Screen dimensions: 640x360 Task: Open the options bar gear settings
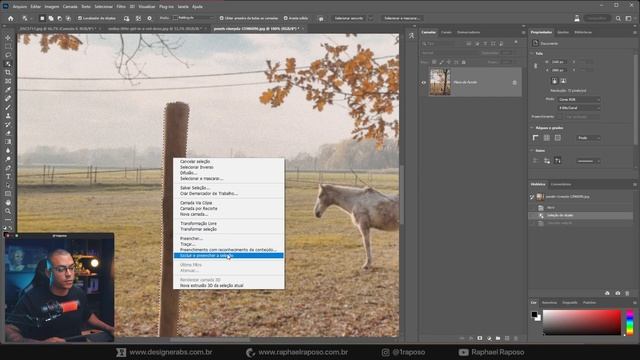pos(149,18)
